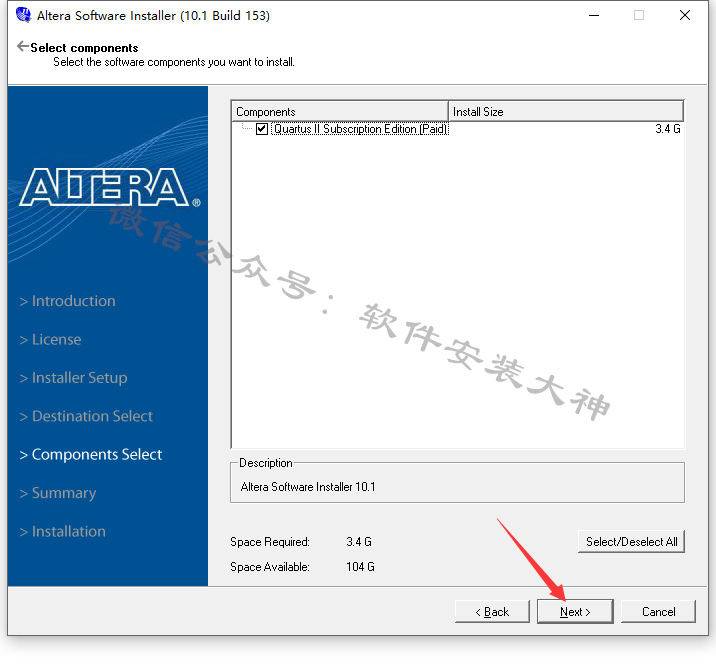This screenshot has width=716, height=671.
Task: Click Introduction step in sidebar
Action: [x=68, y=301]
